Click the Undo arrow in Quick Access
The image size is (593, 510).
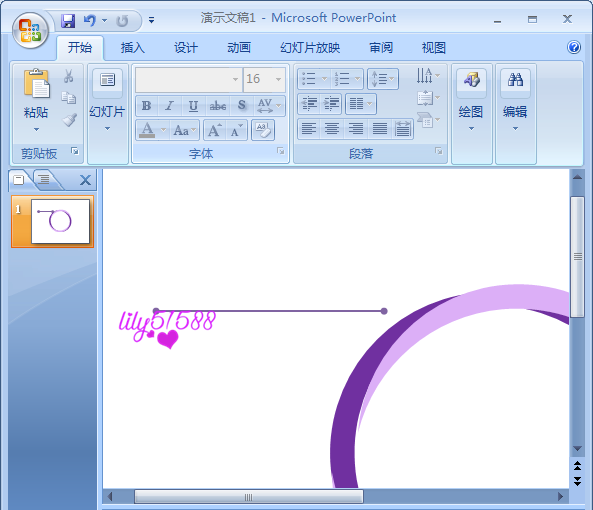click(x=90, y=20)
